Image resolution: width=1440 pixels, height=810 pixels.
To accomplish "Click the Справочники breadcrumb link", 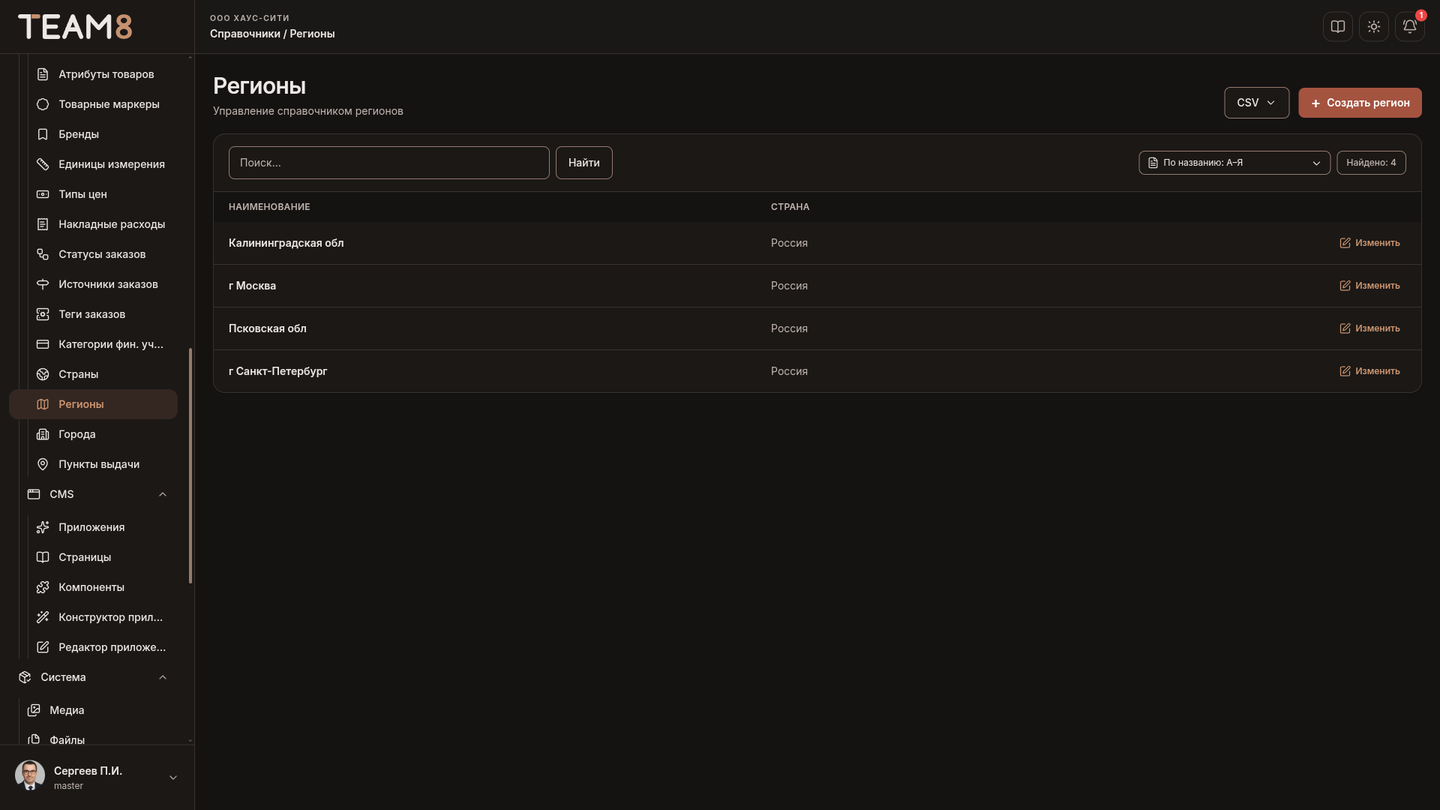I will click(245, 34).
